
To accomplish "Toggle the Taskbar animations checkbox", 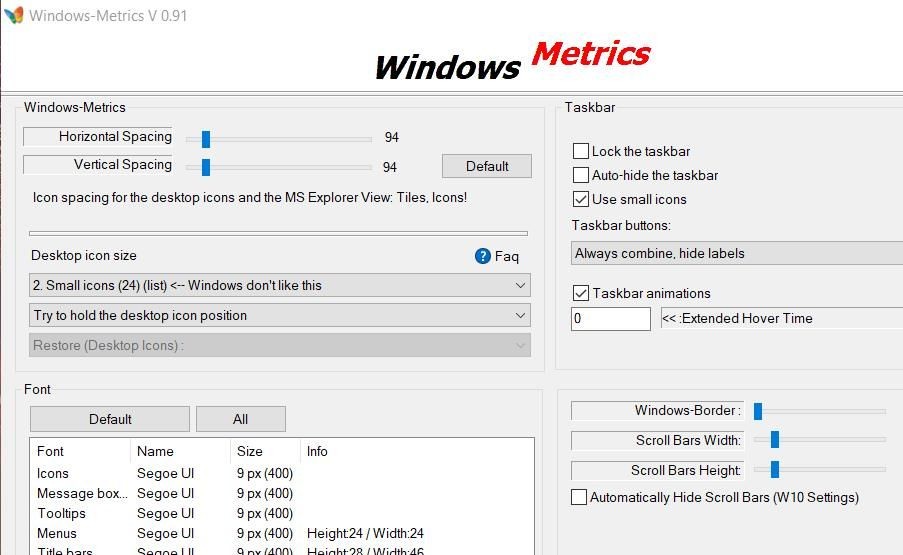I will 580,293.
